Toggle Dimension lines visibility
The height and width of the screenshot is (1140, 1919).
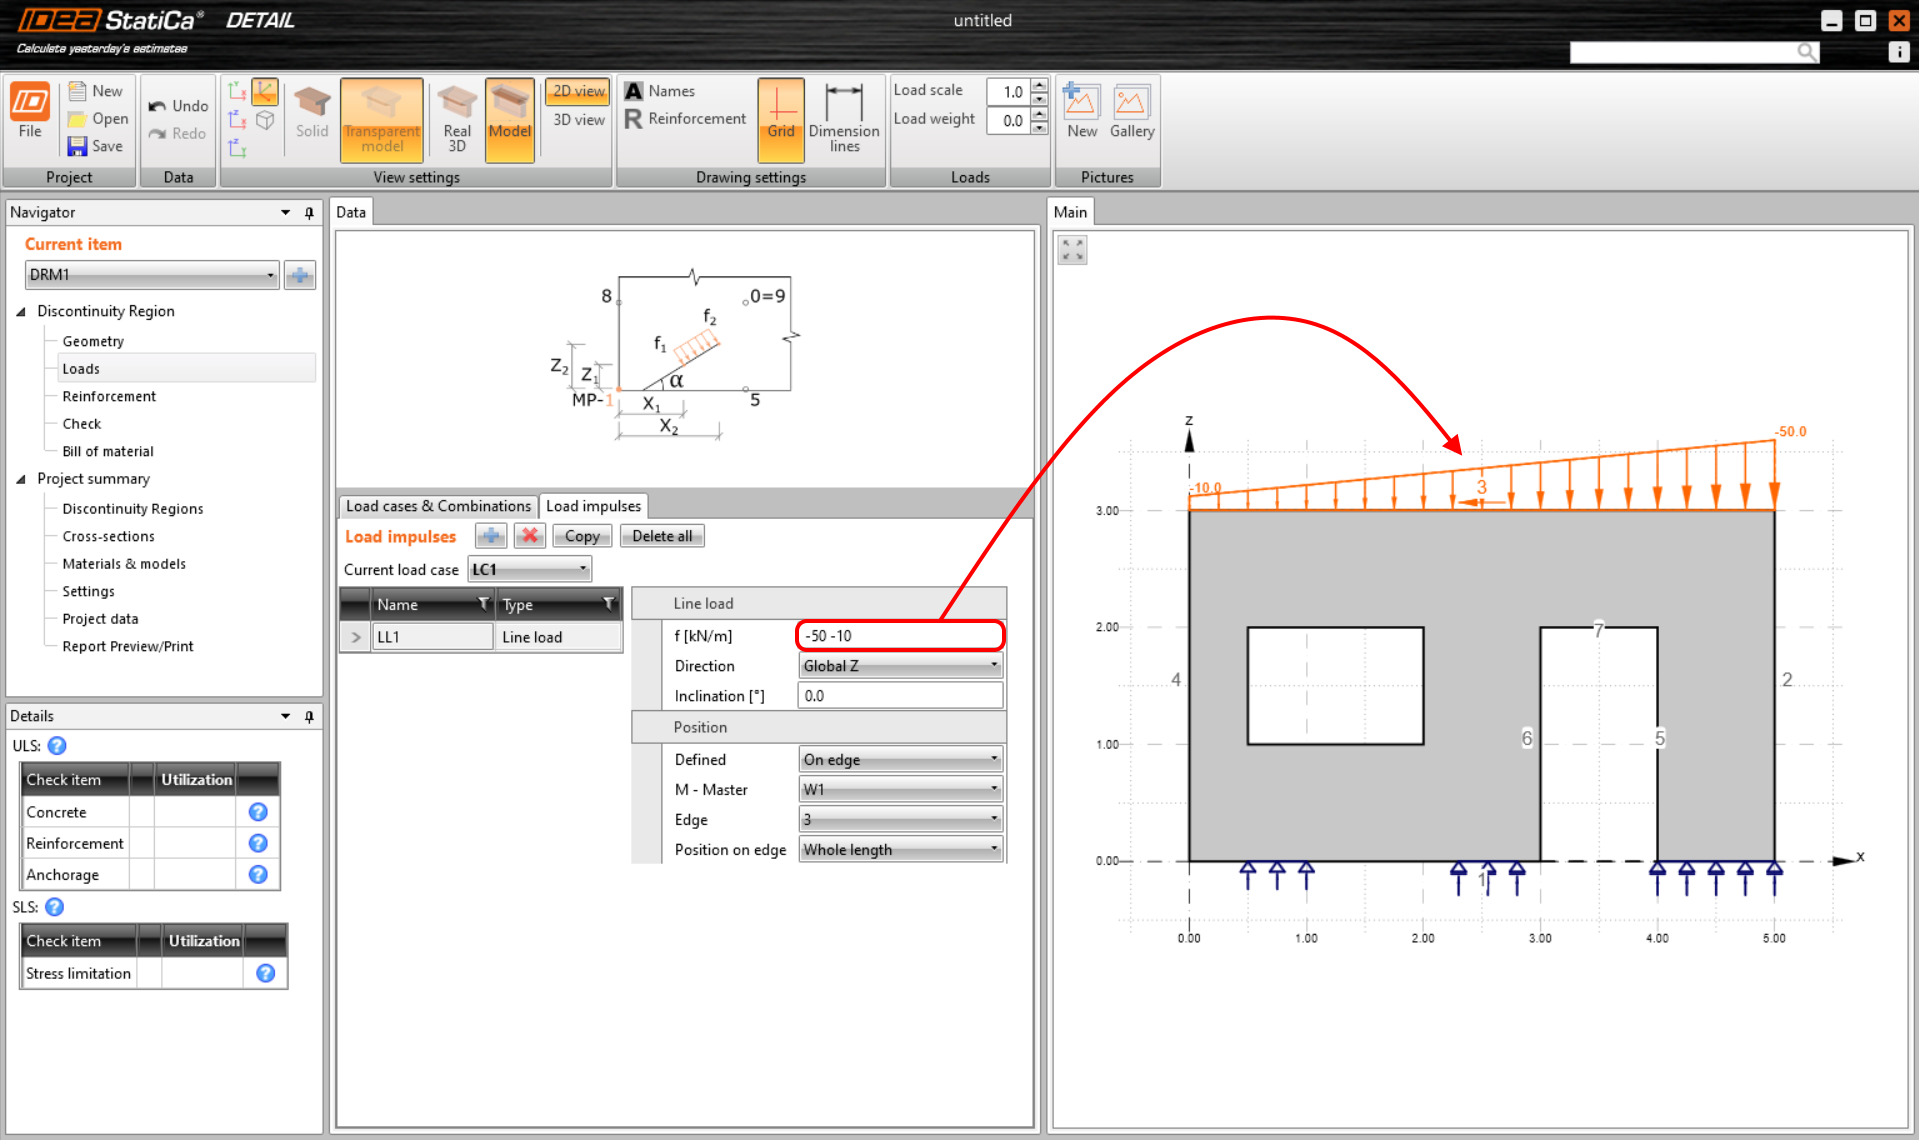pos(844,118)
